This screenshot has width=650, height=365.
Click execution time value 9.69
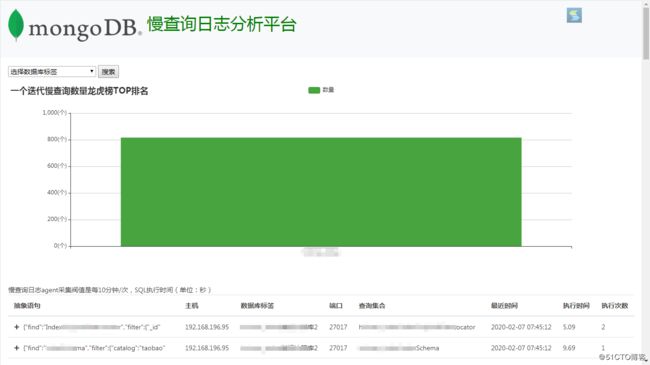point(569,348)
